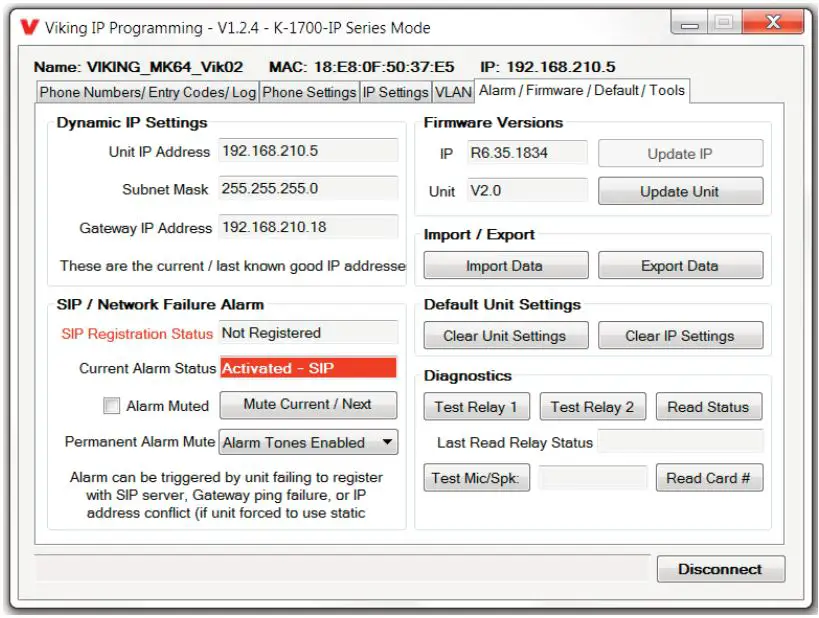Click the Read Status button
Image resolution: width=819 pixels, height=618 pixels.
(709, 406)
